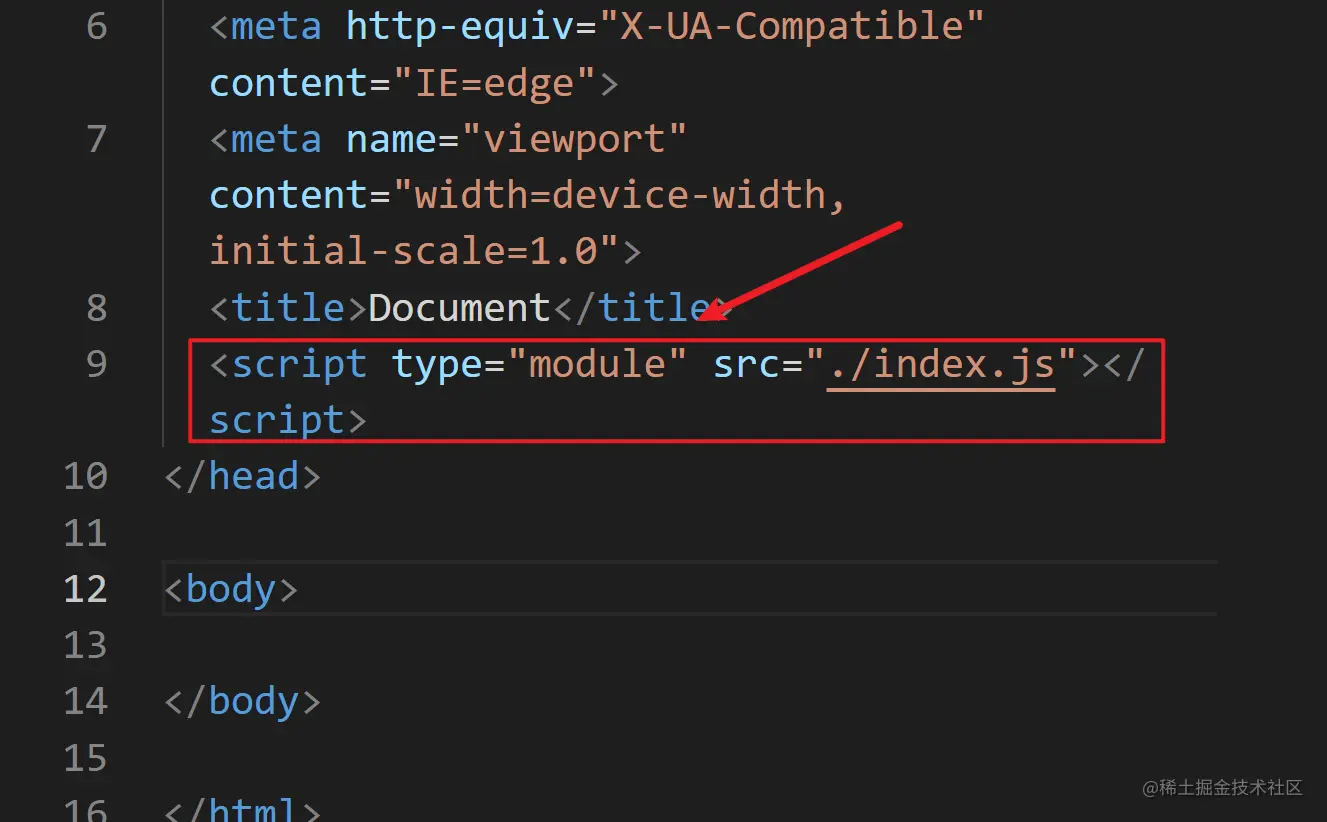
Task: Click the closing body tag on line 14
Action: pyautogui.click(x=243, y=701)
